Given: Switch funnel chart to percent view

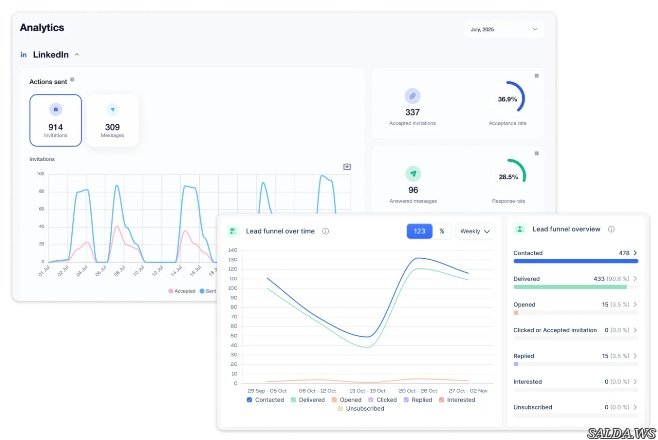Looking at the screenshot, I should pos(441,231).
